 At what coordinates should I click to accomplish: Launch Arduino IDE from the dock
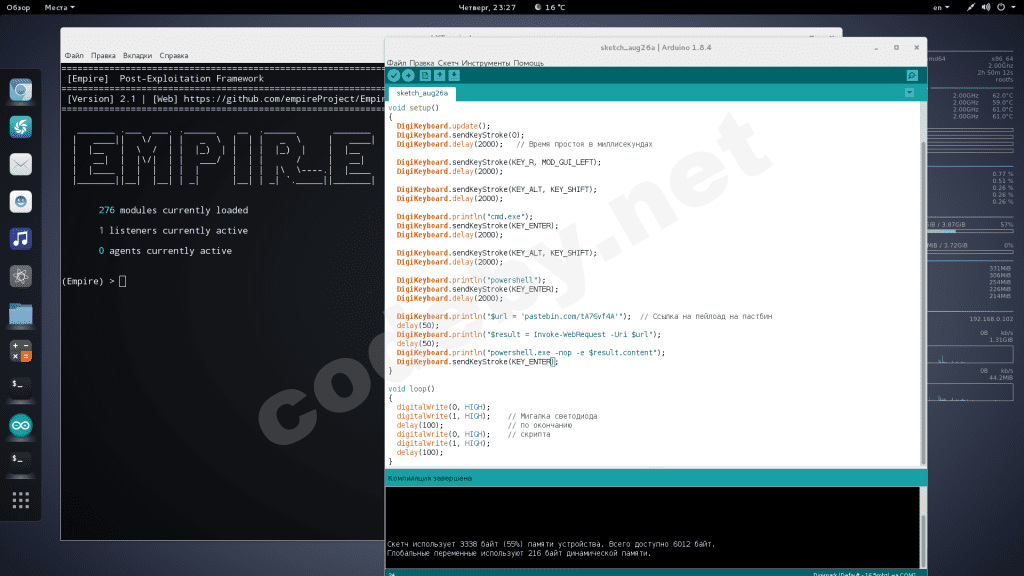tap(21, 424)
